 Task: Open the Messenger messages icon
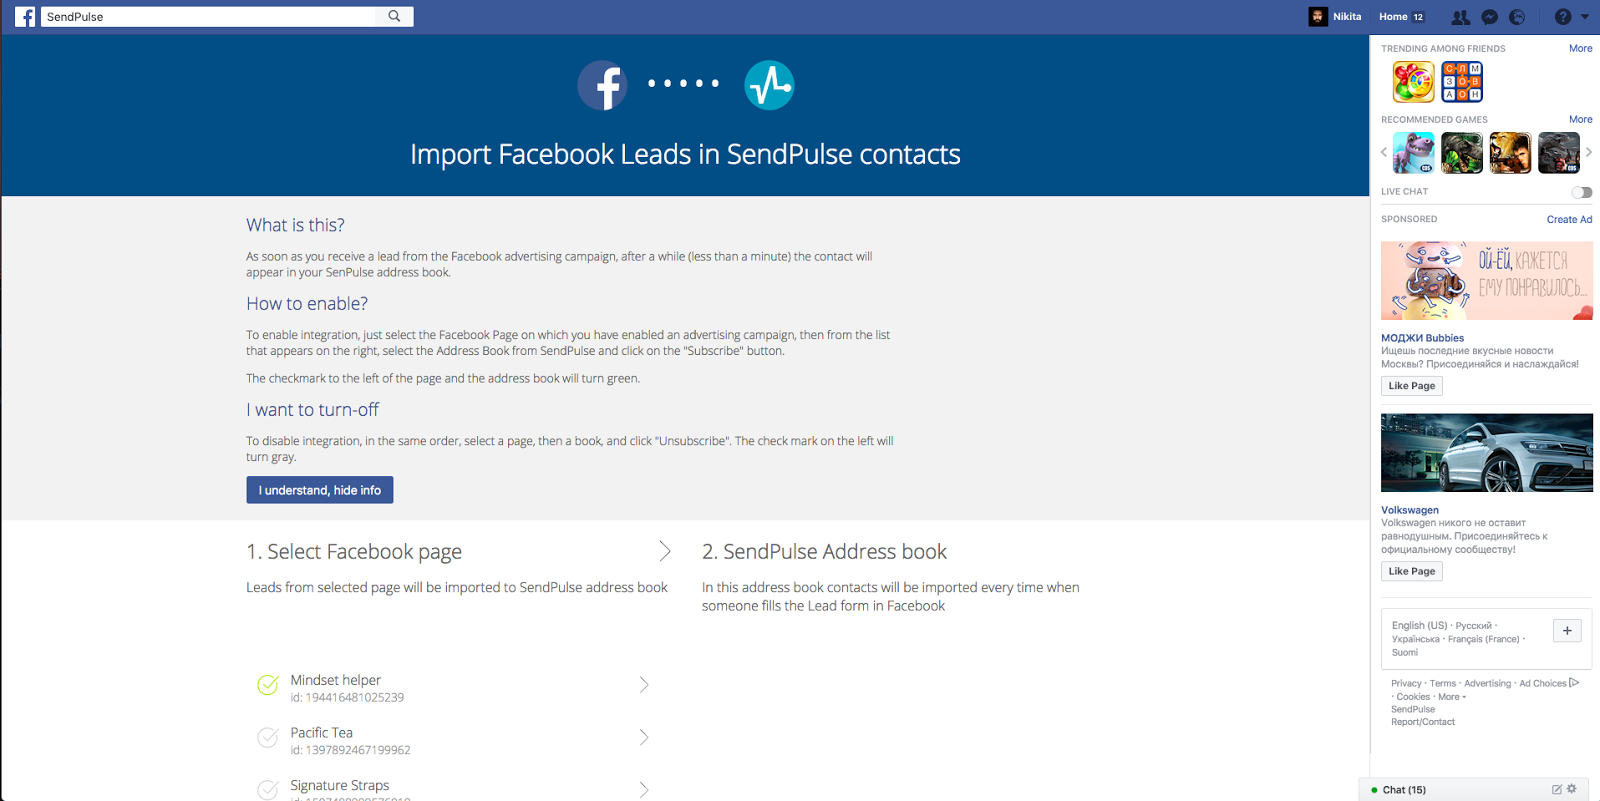1489,17
